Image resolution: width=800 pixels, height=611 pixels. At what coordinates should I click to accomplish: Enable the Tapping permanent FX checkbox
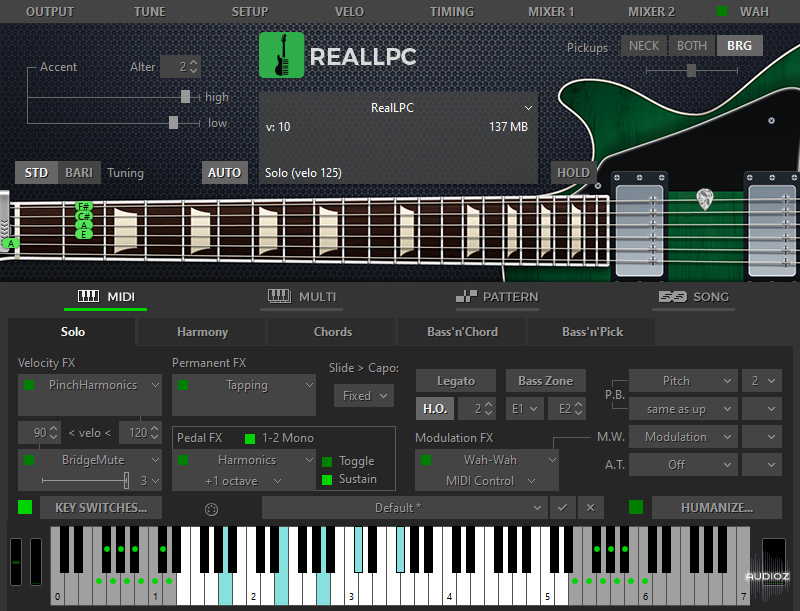[183, 385]
